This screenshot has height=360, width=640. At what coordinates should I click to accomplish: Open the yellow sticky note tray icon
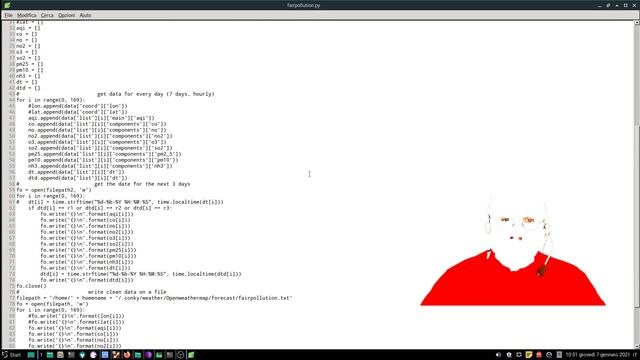point(529,355)
